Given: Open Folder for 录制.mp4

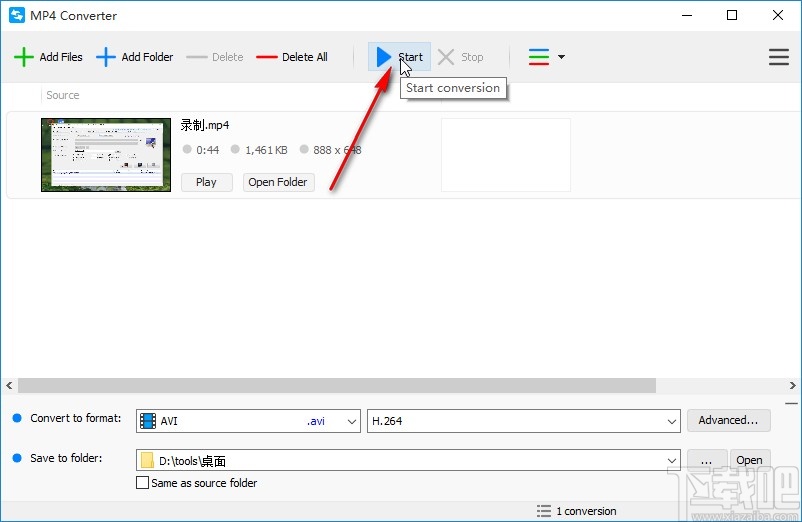Looking at the screenshot, I should point(278,182).
